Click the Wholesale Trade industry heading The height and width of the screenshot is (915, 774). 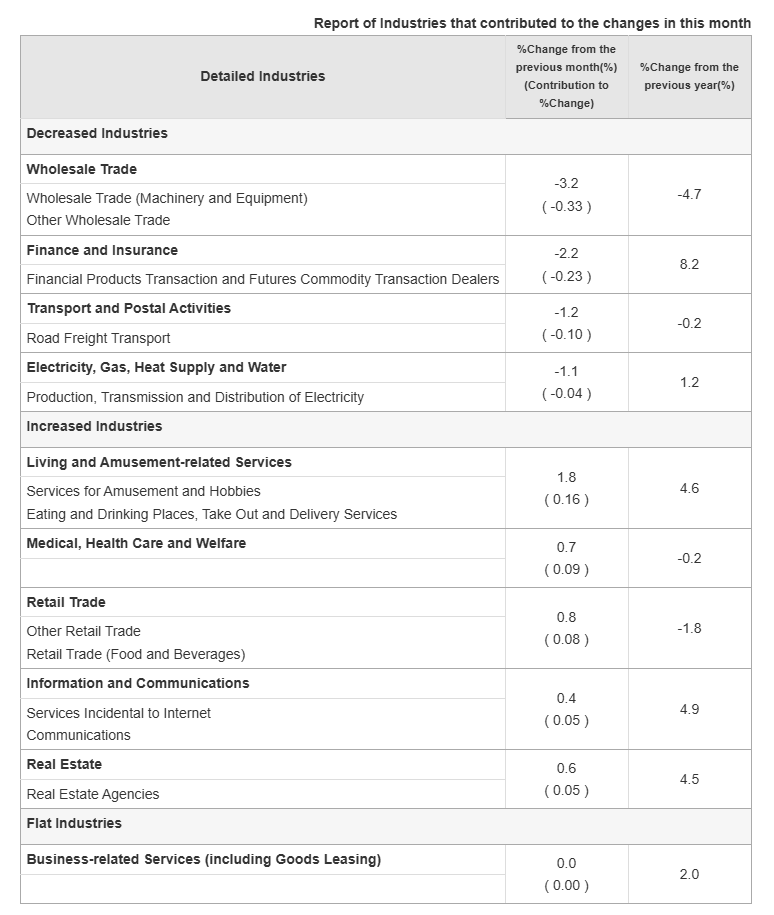click(82, 170)
